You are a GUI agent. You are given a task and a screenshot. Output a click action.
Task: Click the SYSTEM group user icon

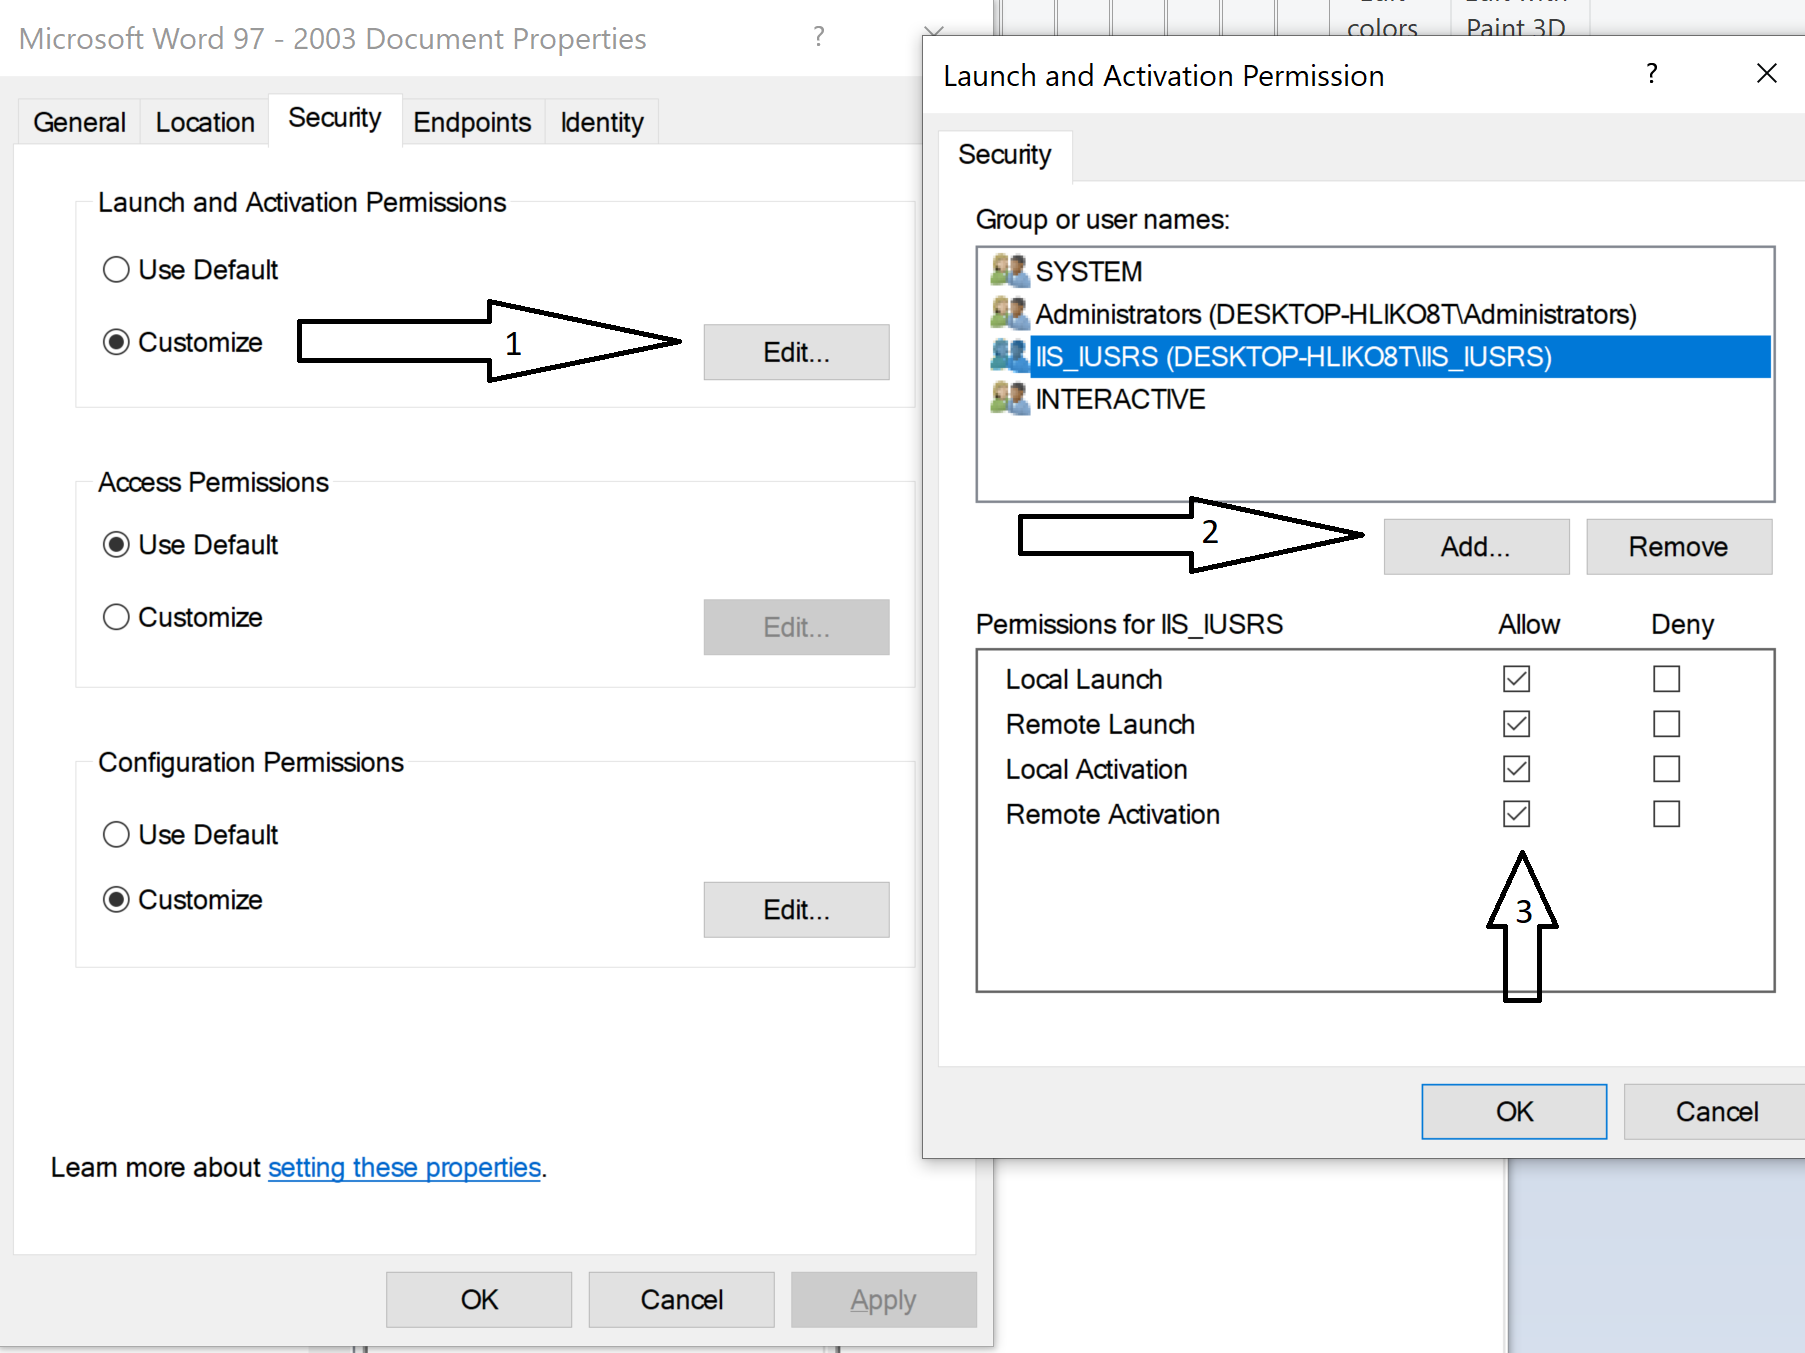(1009, 271)
